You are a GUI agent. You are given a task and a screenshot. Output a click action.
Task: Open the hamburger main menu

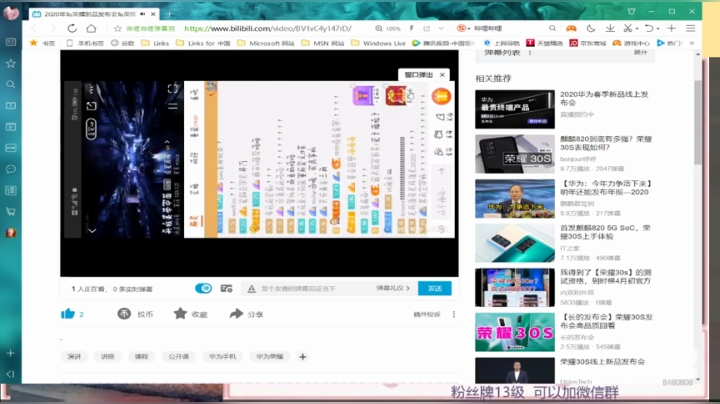pos(691,28)
